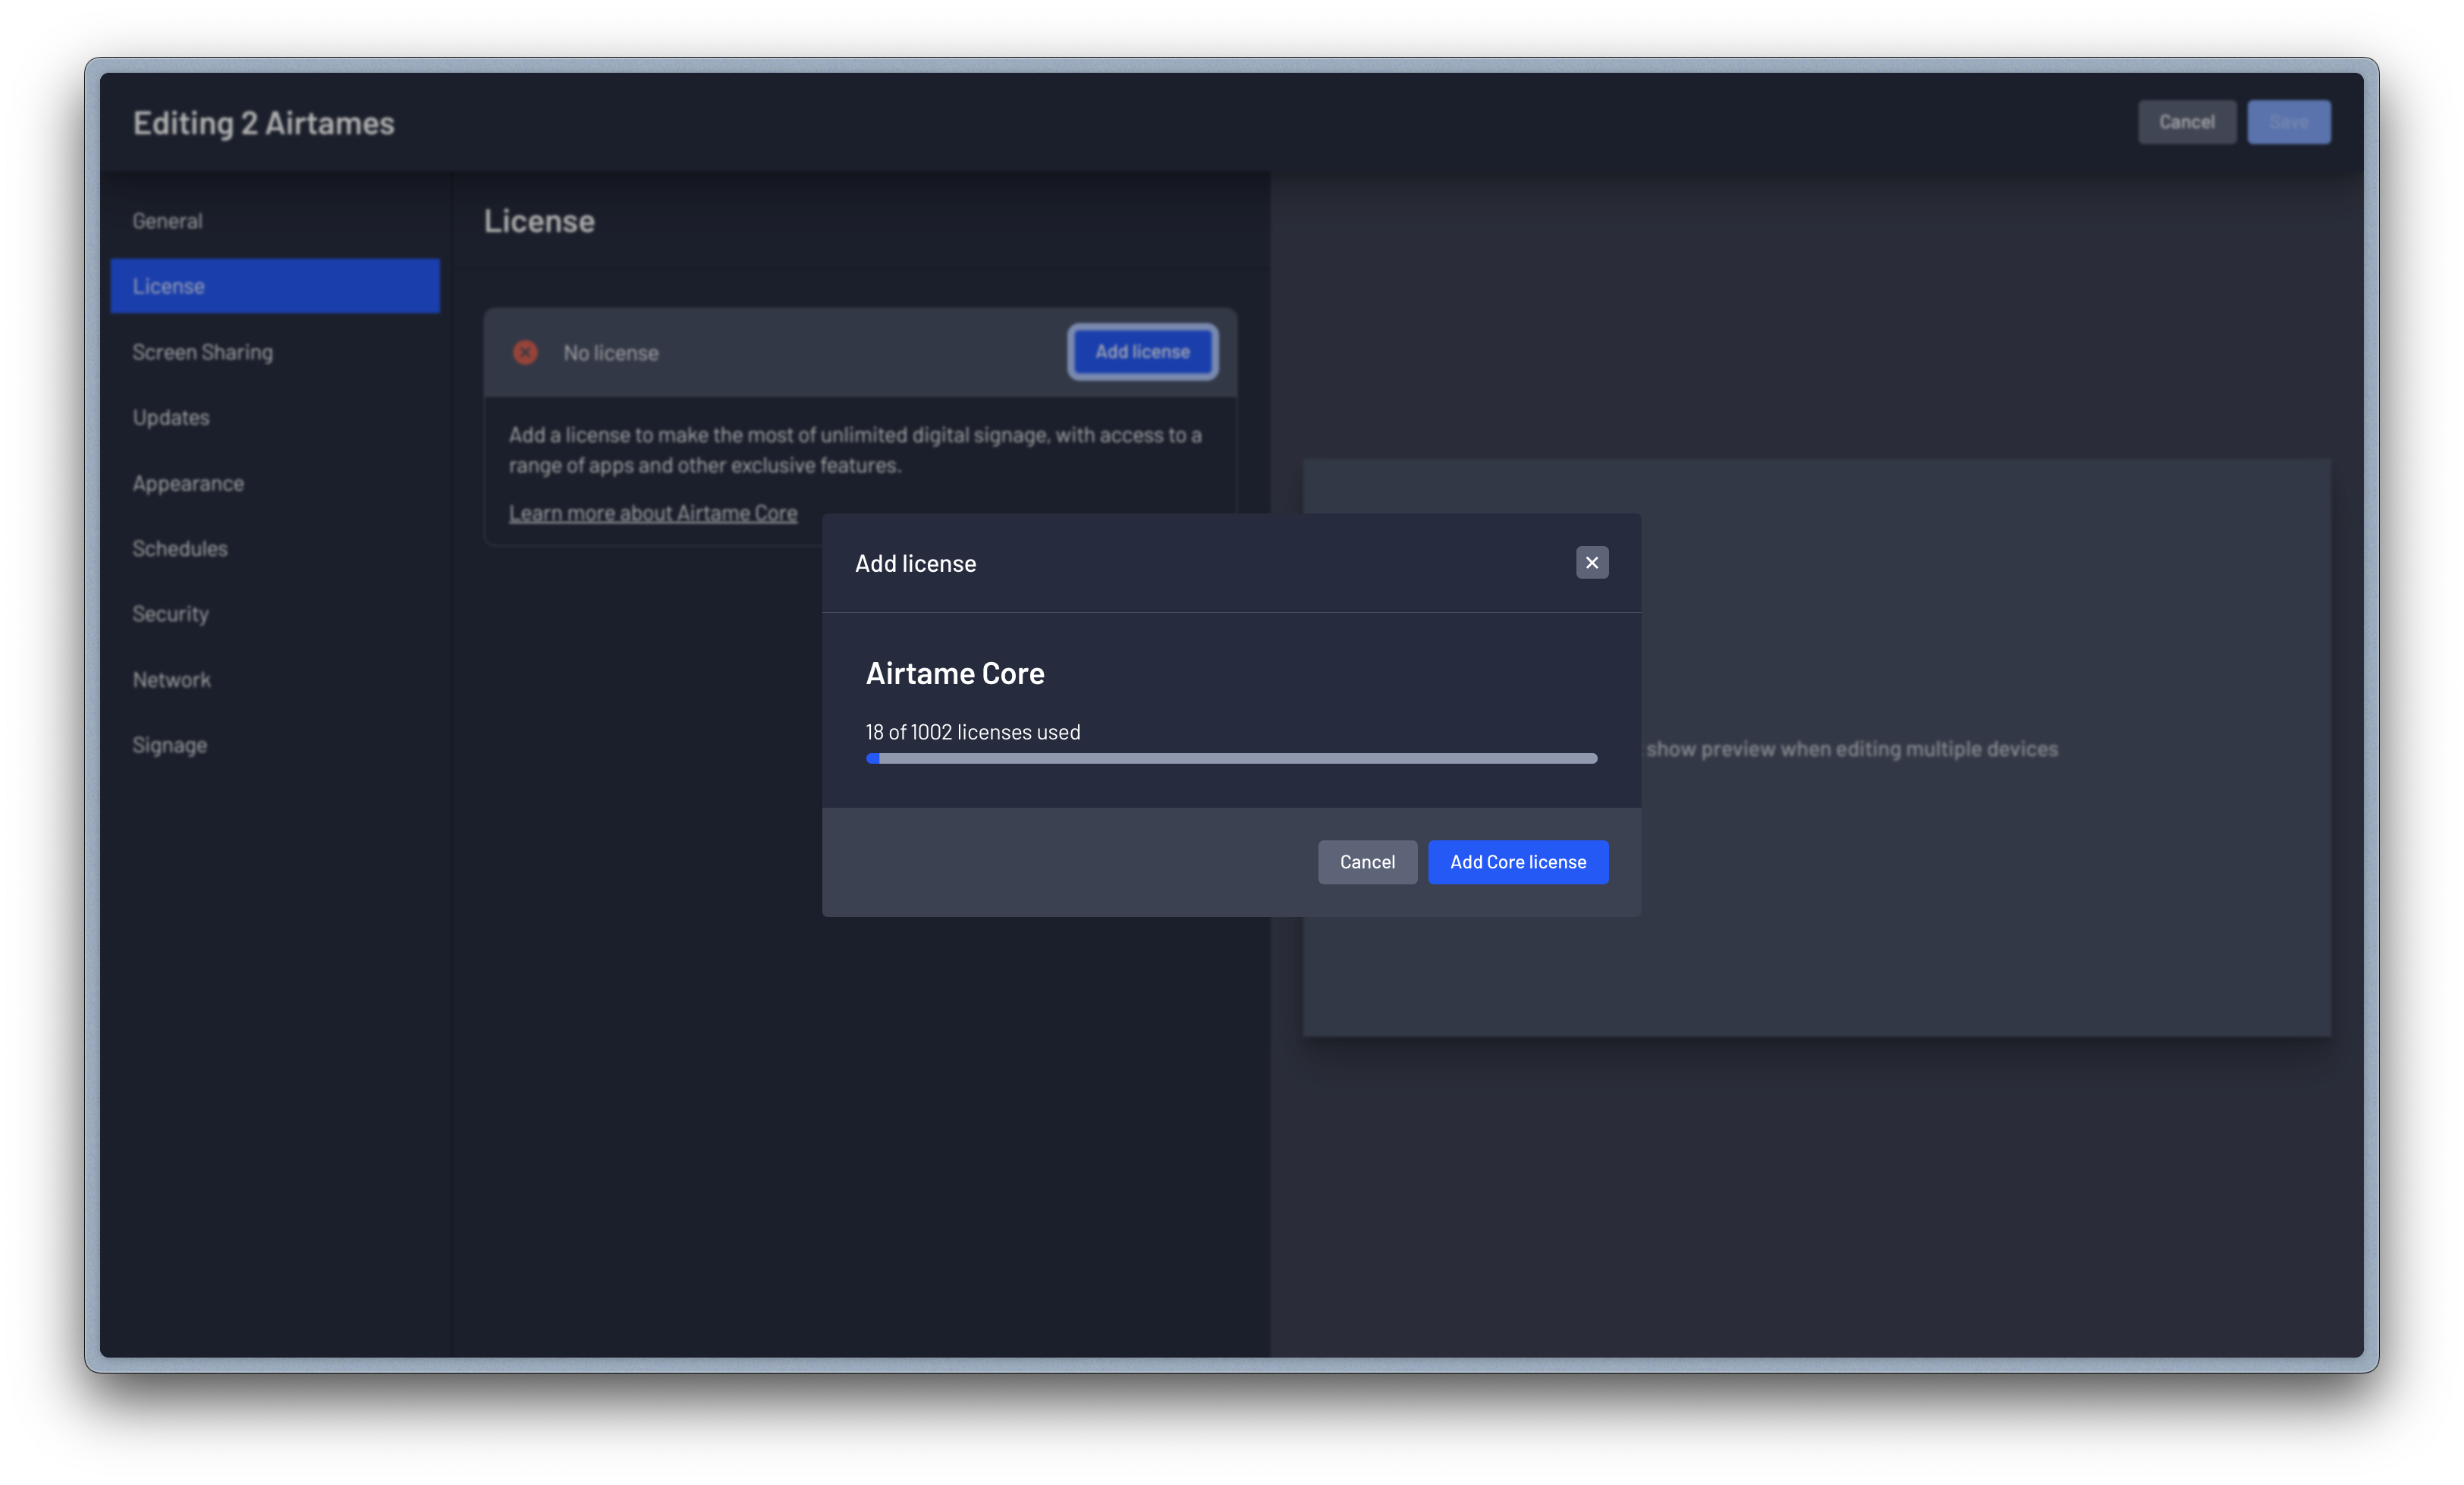Viewport: 2464px width, 1485px height.
Task: Click the 'Airtame Core' heading
Action: 955,674
